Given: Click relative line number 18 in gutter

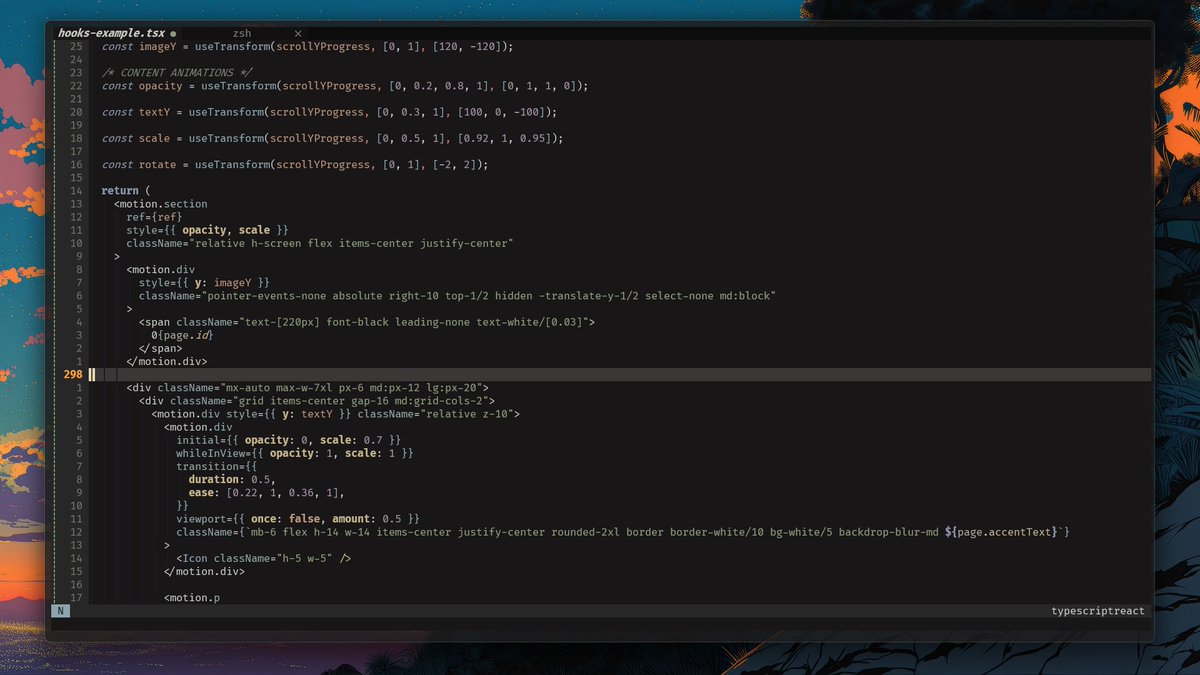Looking at the screenshot, I should (76, 138).
